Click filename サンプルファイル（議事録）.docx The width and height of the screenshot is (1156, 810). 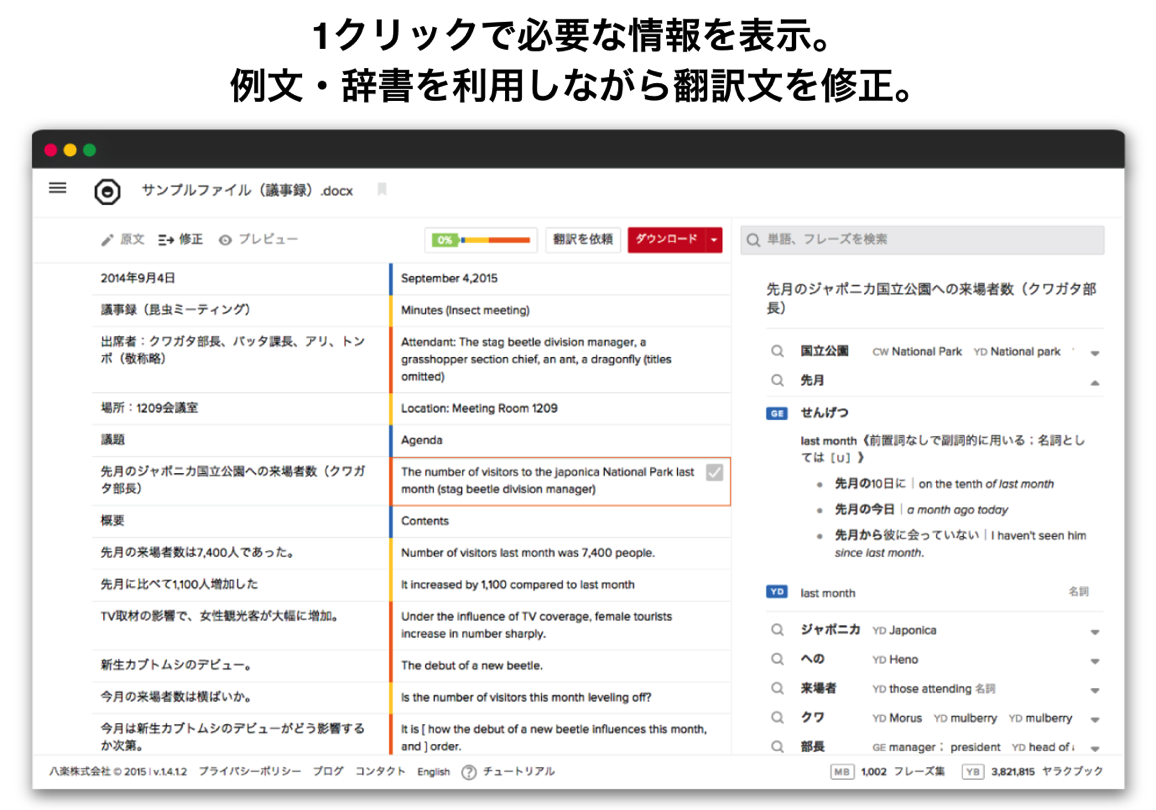coord(247,191)
